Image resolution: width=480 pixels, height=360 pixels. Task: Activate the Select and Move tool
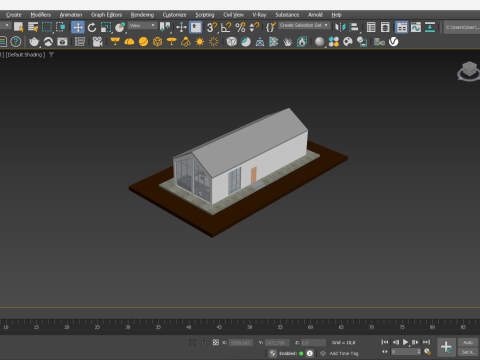[x=78, y=27]
